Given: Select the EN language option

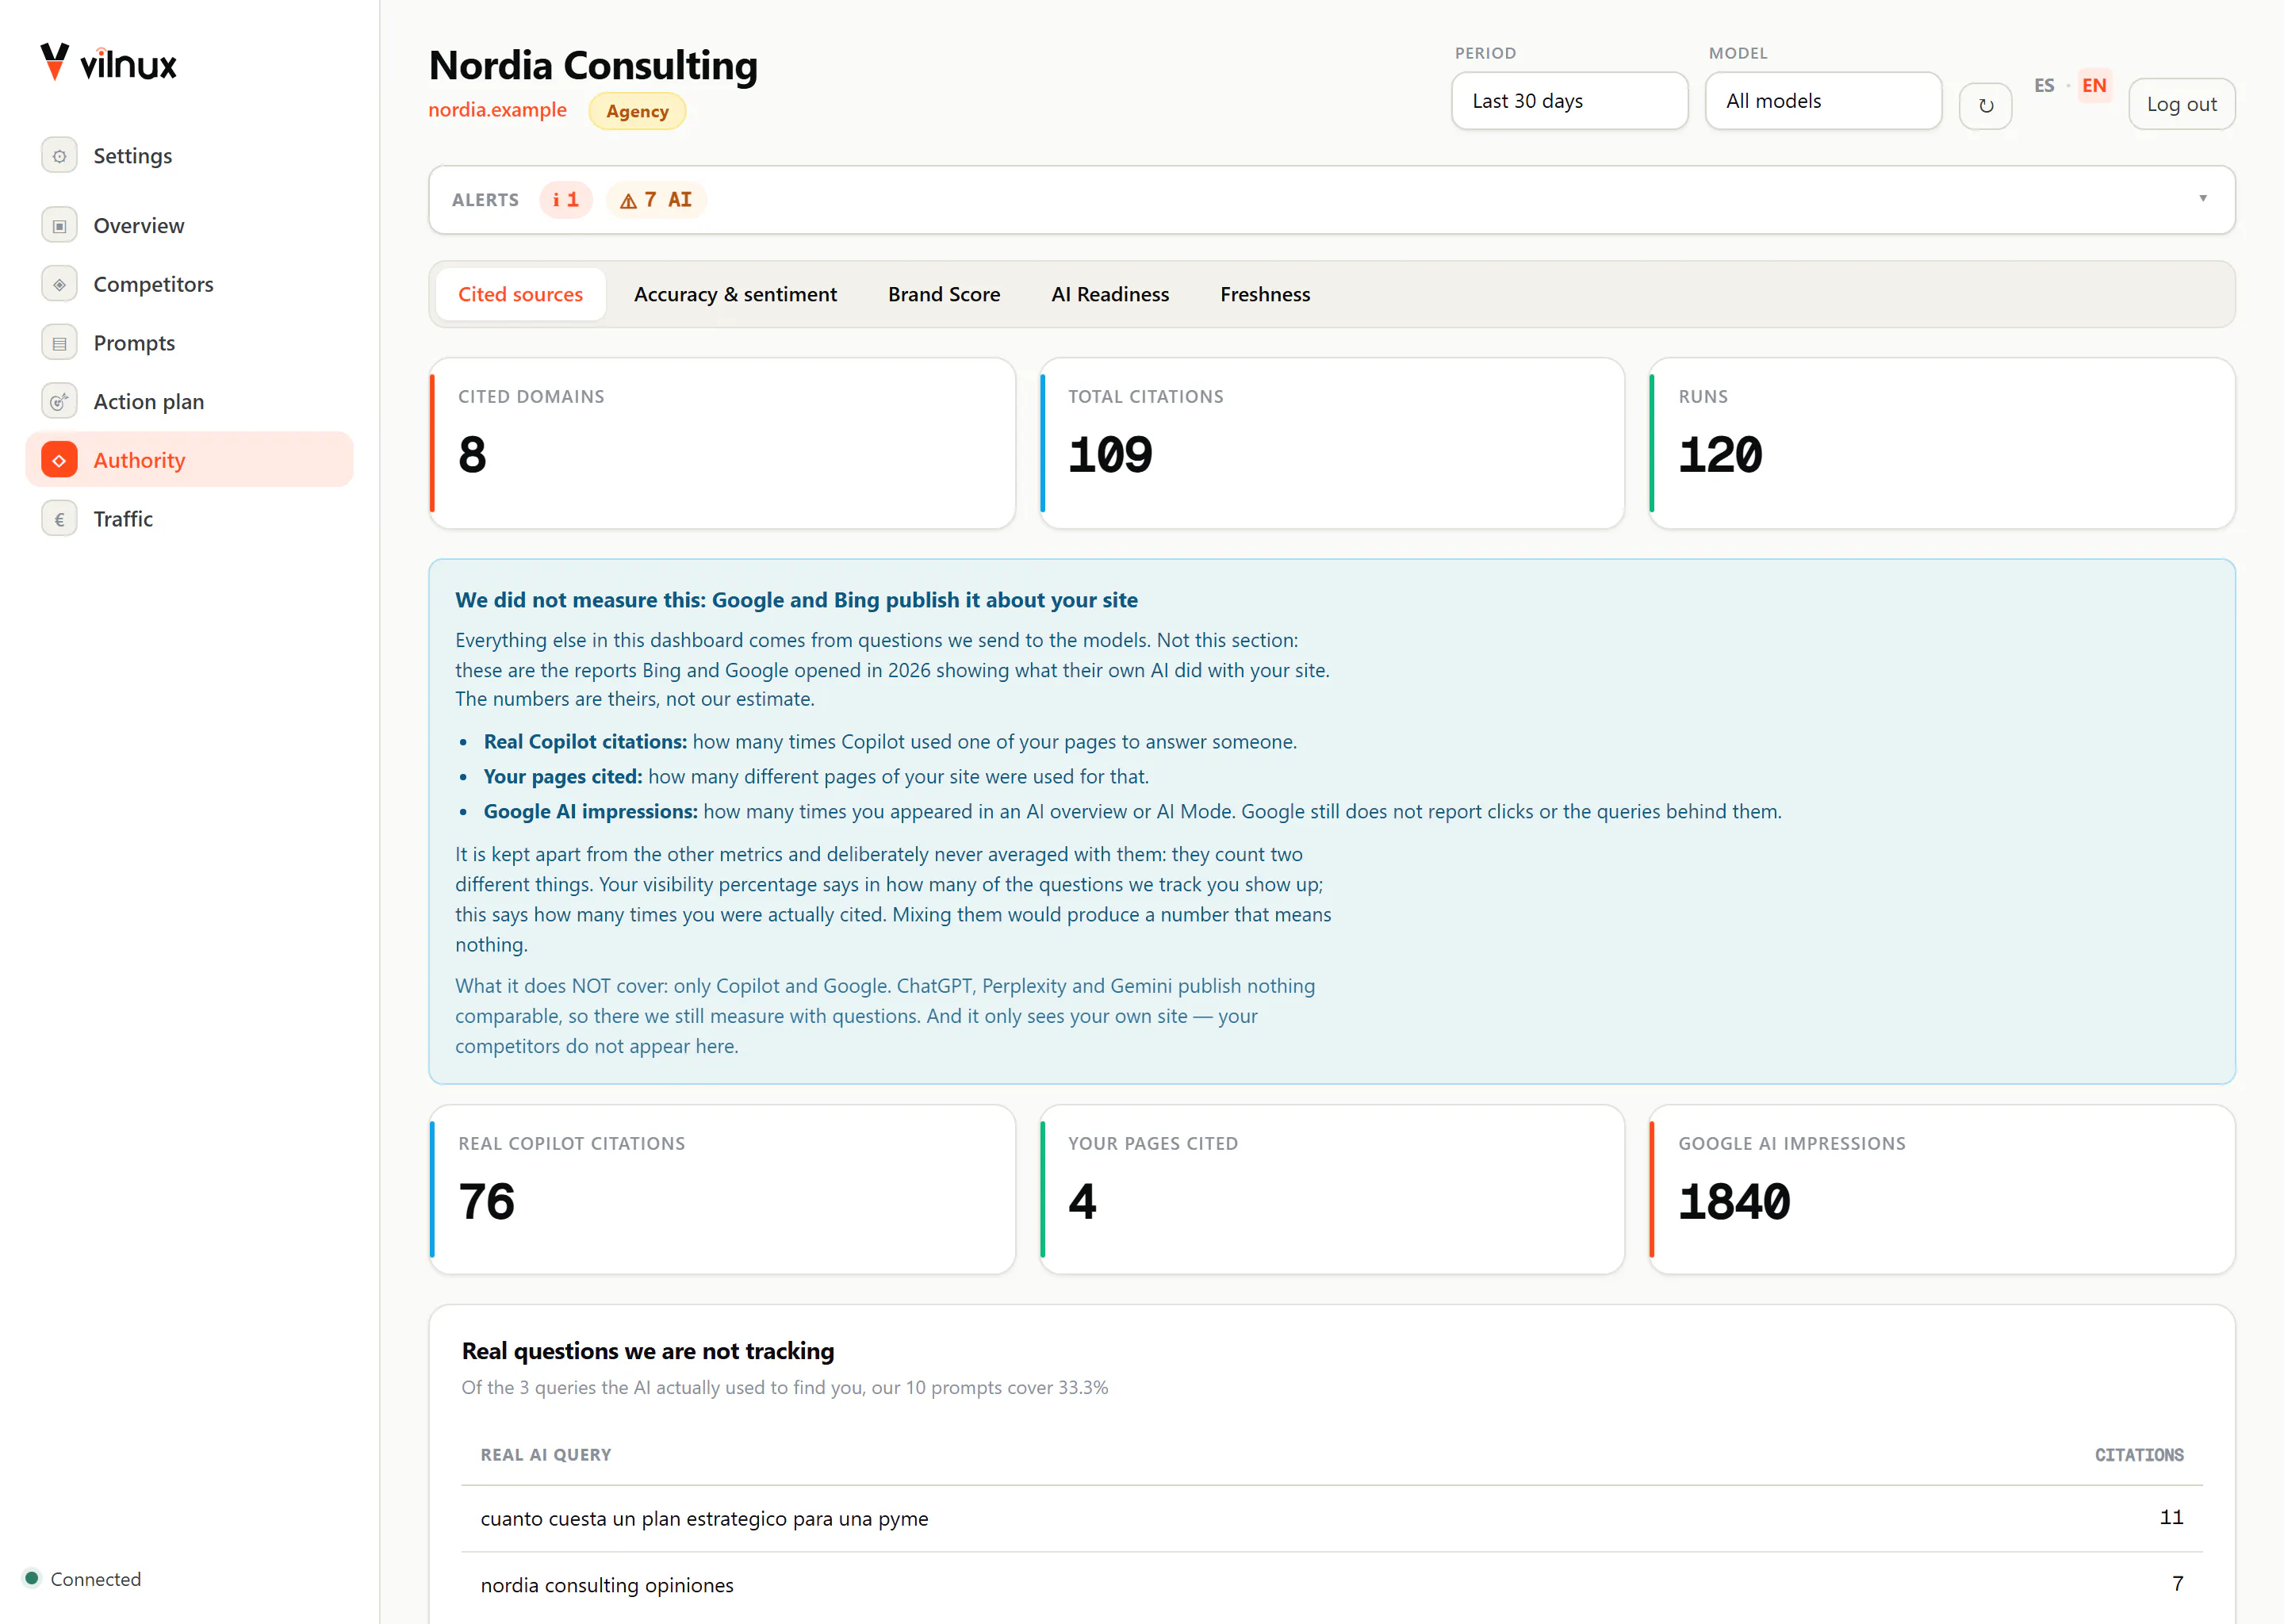Looking at the screenshot, I should point(2094,86).
